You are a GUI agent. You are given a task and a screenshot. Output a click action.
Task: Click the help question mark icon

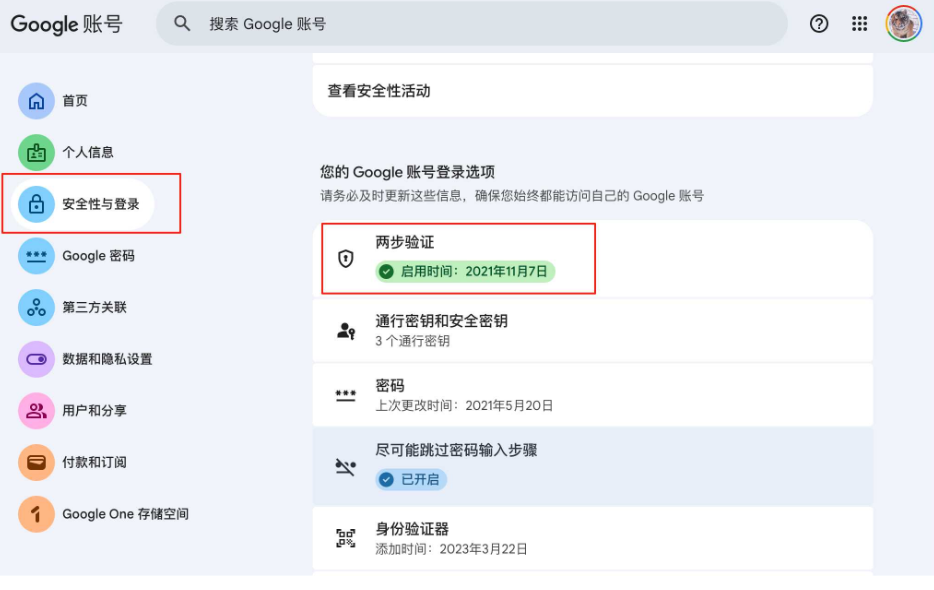819,24
